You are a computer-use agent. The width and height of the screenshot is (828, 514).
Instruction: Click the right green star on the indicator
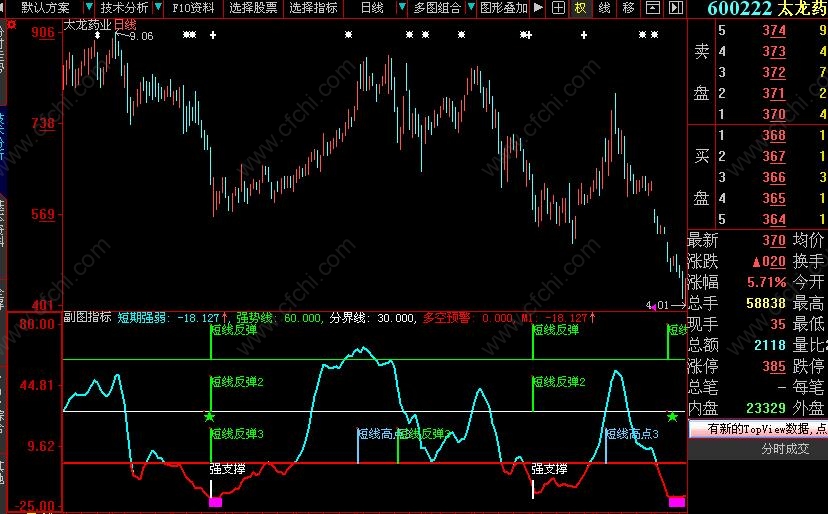coord(672,417)
